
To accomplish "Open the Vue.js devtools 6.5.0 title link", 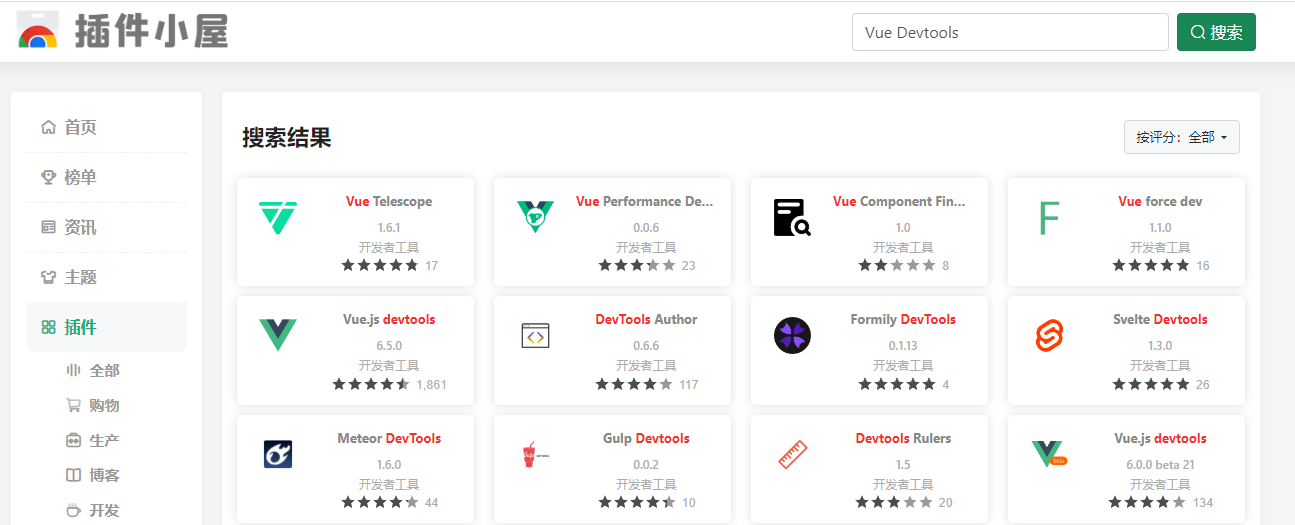I will (389, 319).
